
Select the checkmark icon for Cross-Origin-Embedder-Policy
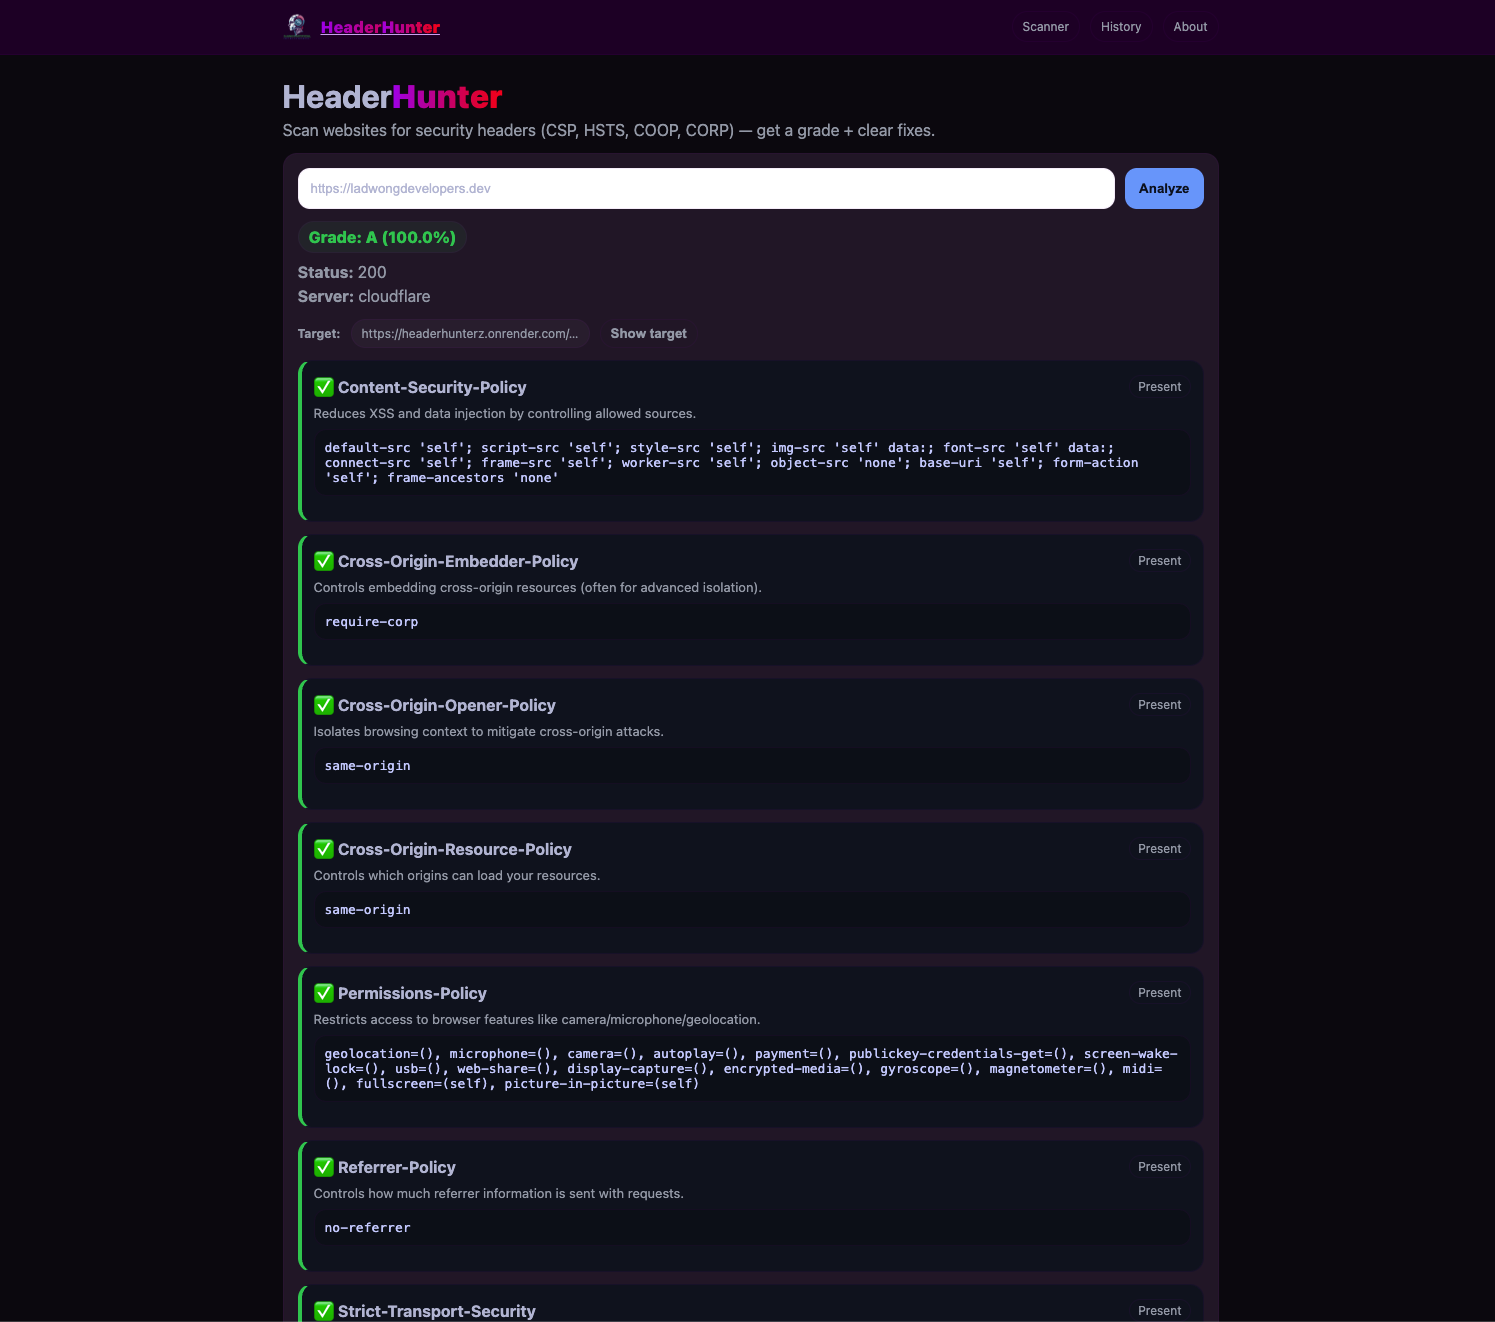point(323,560)
